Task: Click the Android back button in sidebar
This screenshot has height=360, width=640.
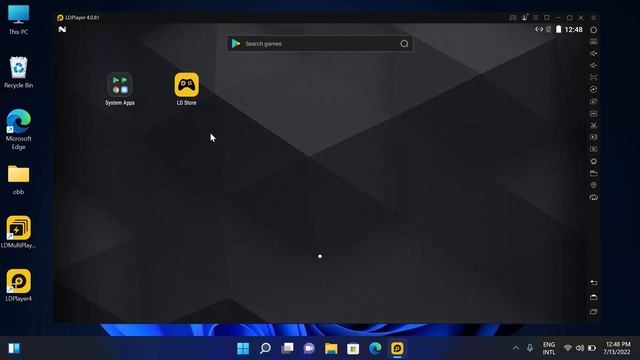Action: click(x=593, y=282)
